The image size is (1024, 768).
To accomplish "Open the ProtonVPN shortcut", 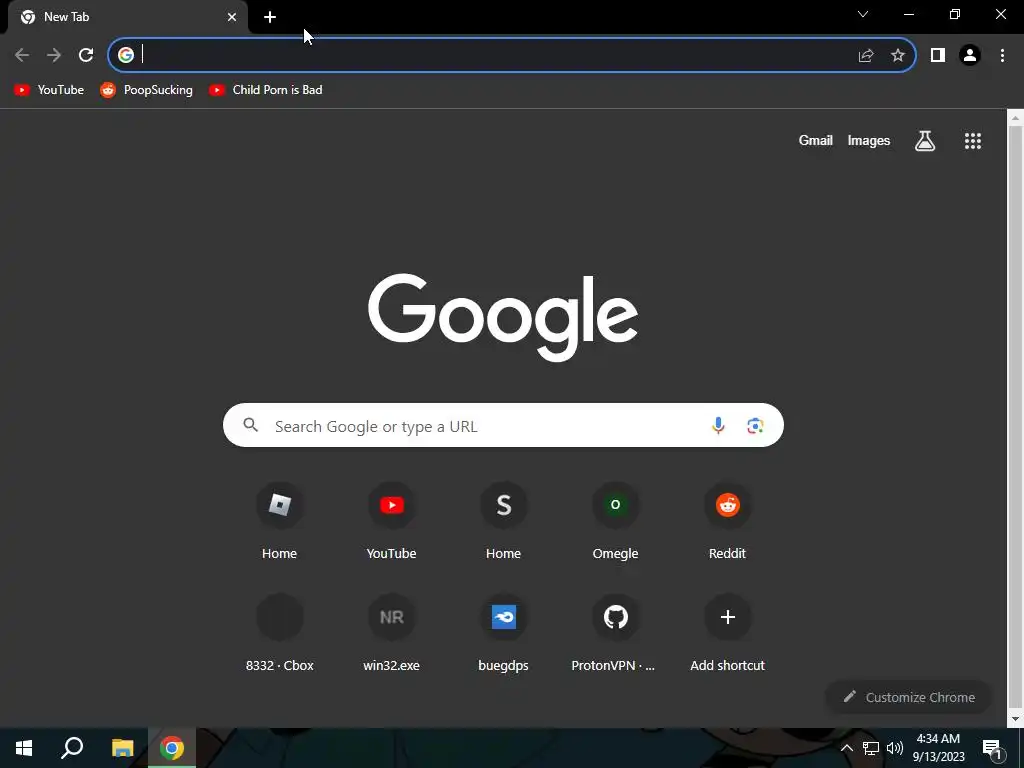I will coord(615,633).
